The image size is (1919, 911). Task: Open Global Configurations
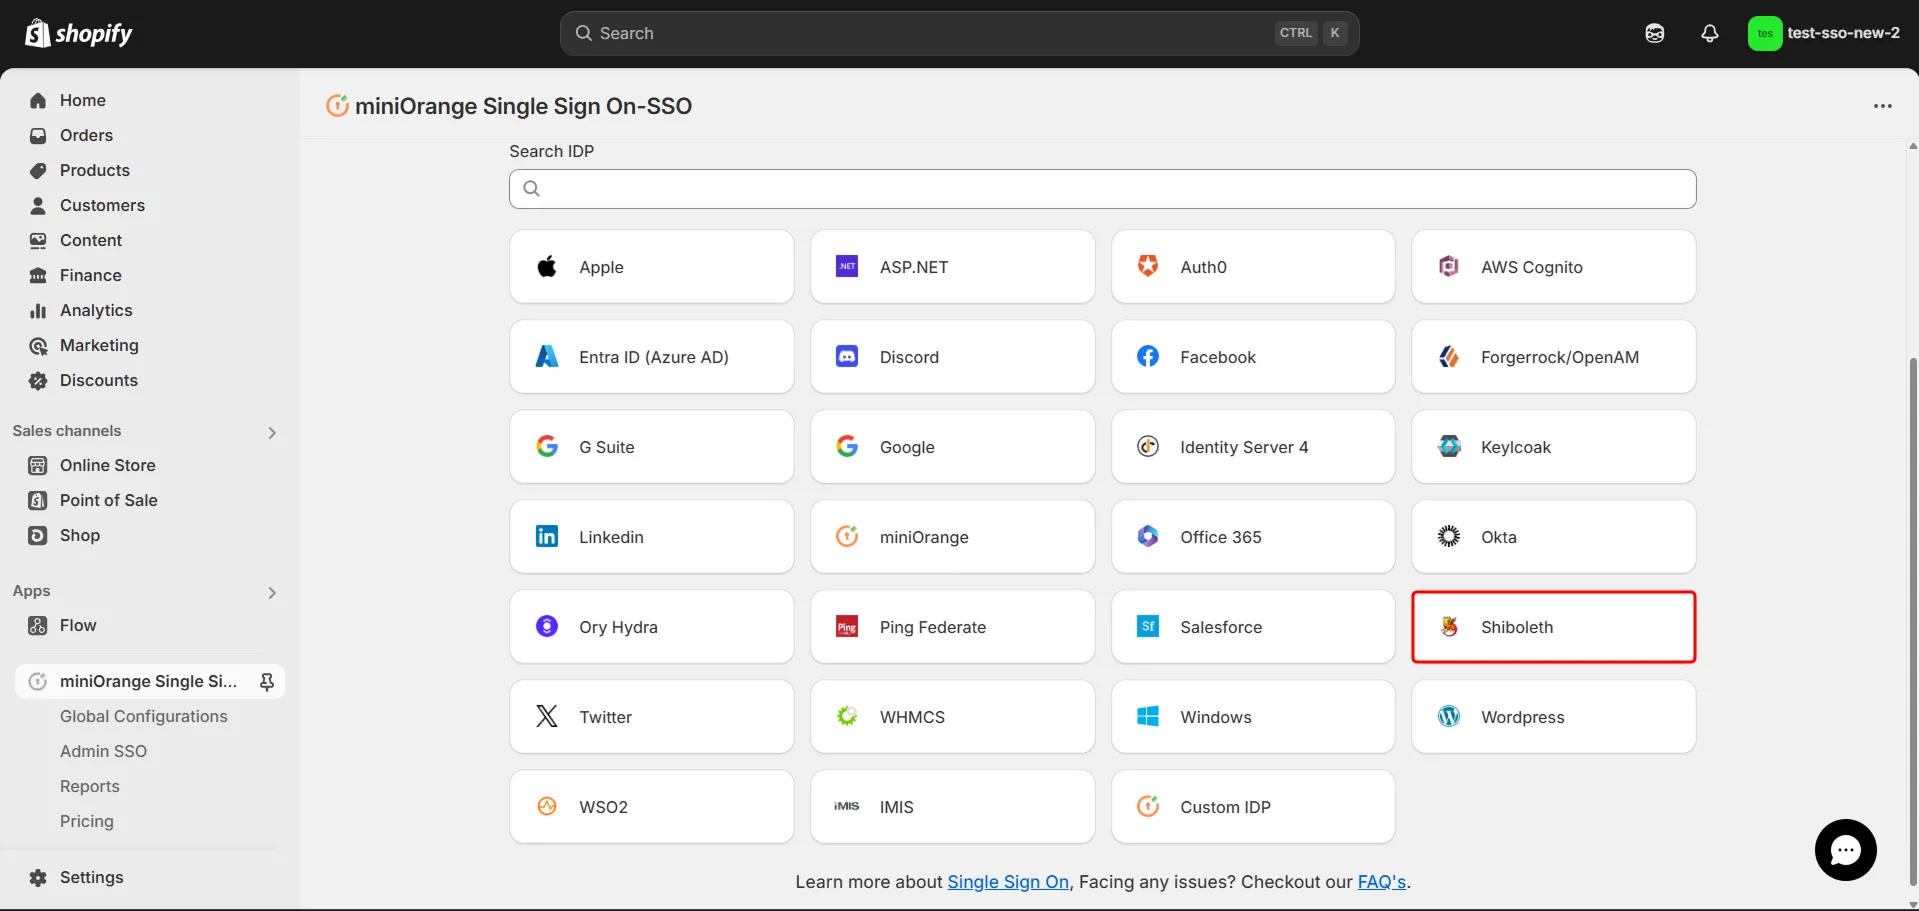pos(143,716)
